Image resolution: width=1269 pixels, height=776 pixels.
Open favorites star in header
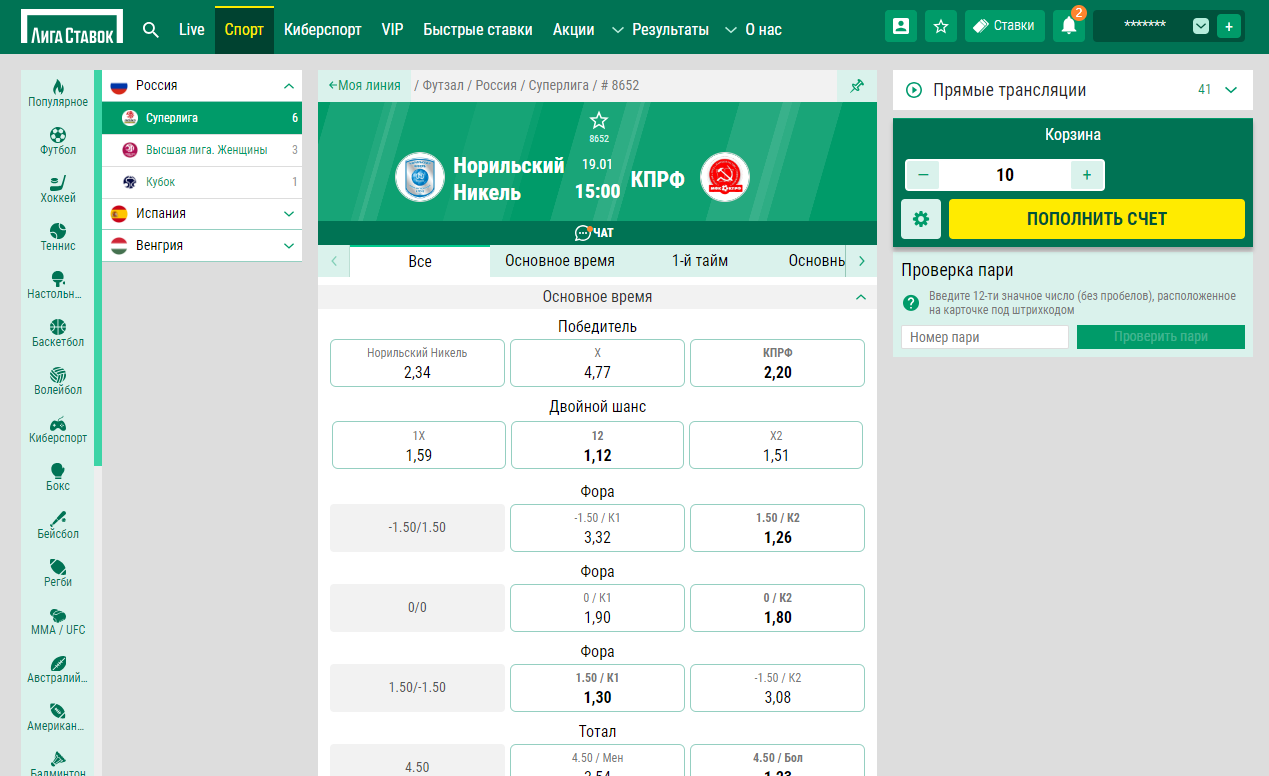coord(941,26)
